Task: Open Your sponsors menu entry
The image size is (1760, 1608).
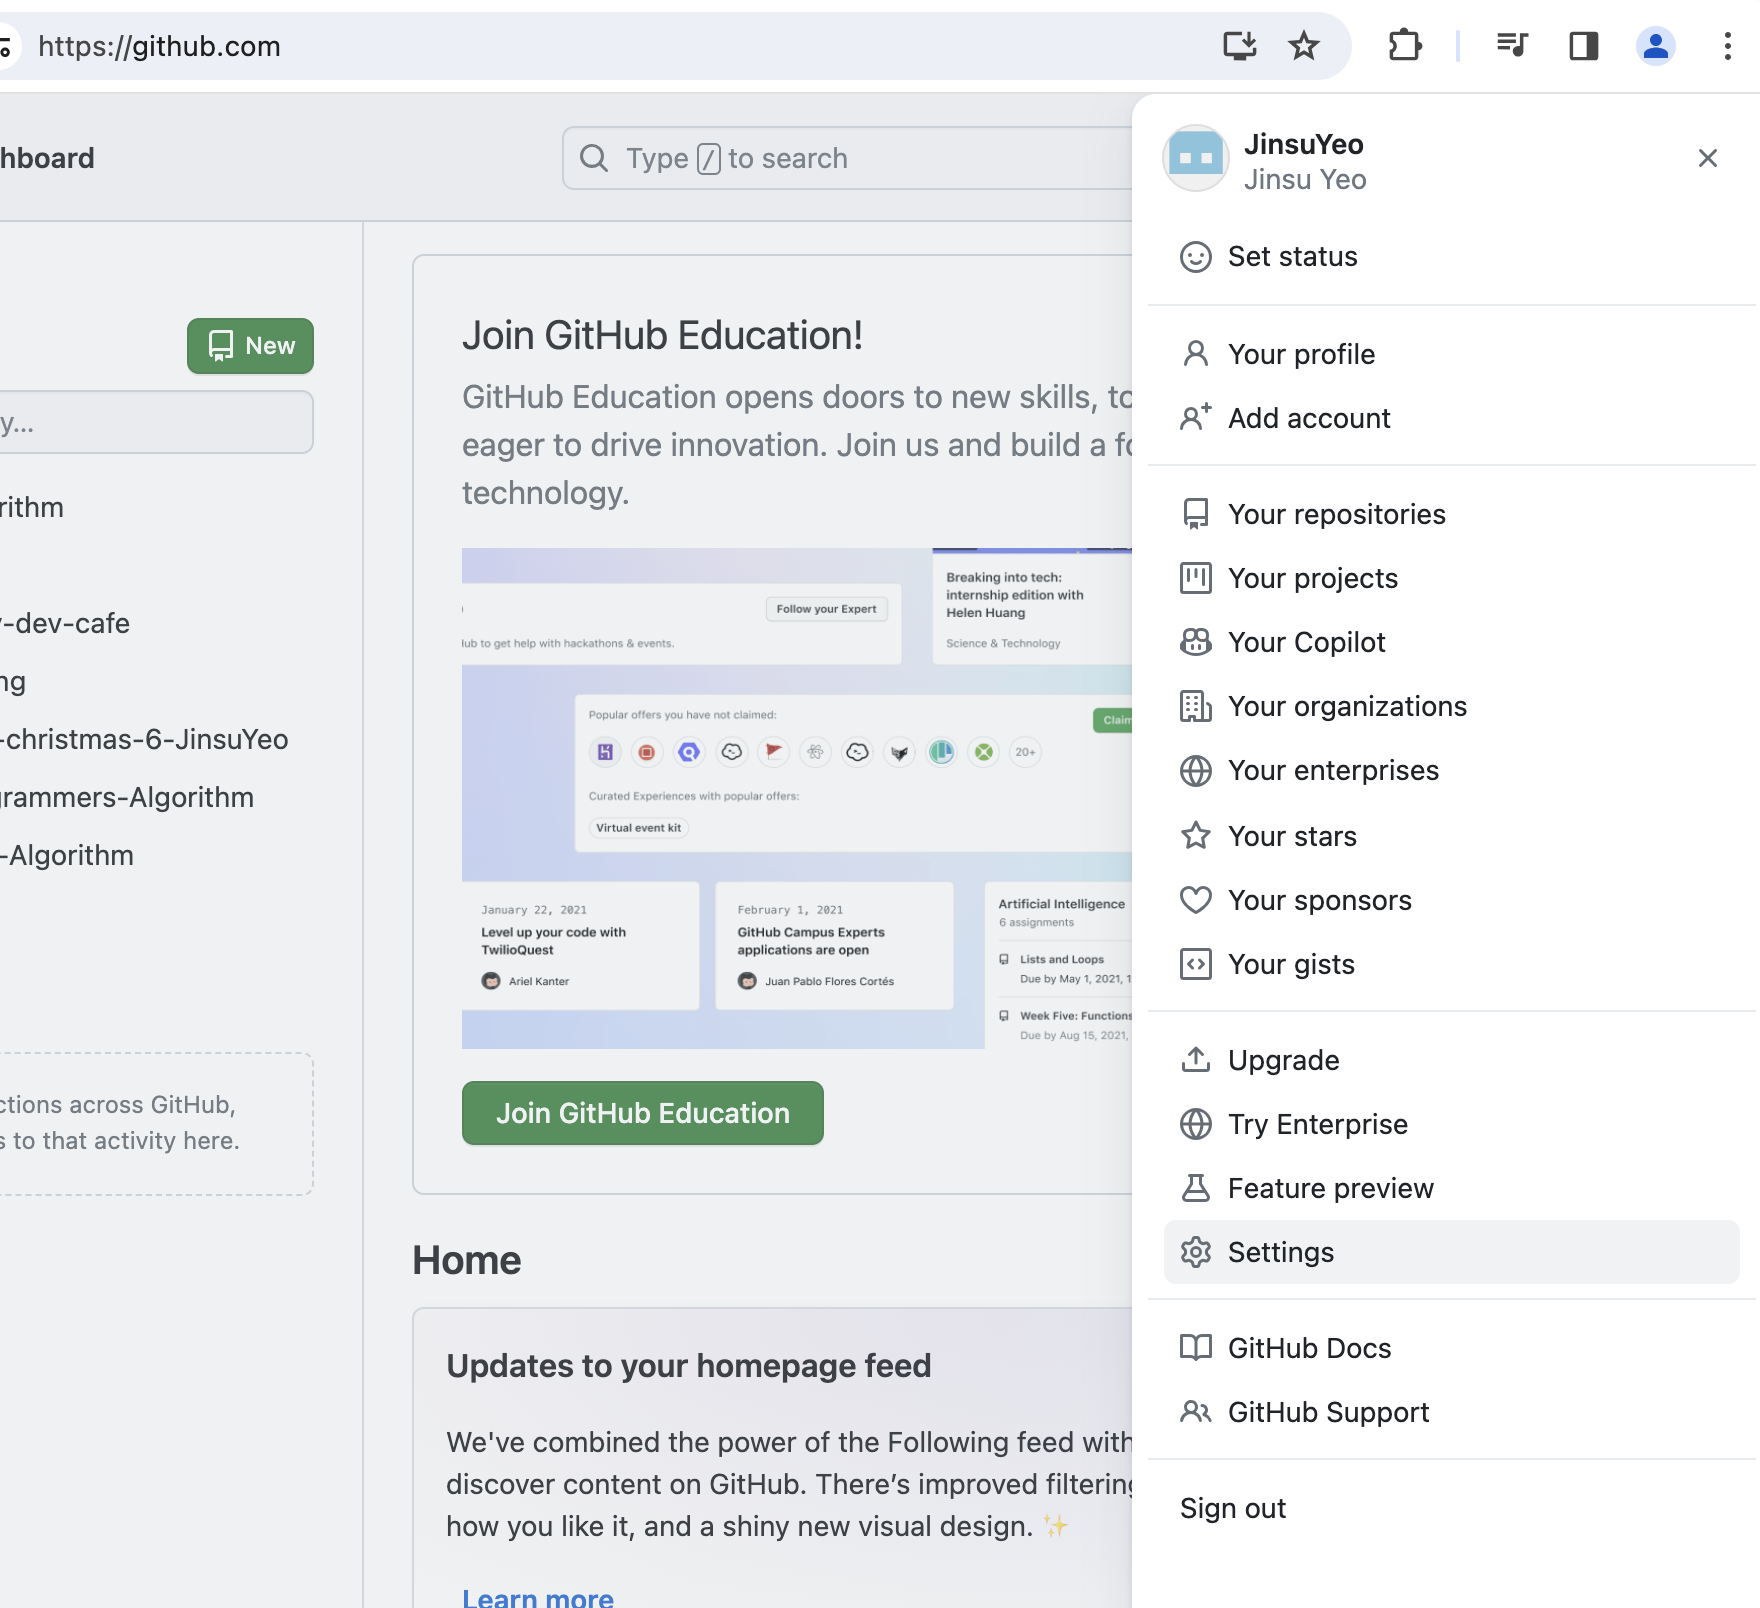Action: tap(1451, 900)
